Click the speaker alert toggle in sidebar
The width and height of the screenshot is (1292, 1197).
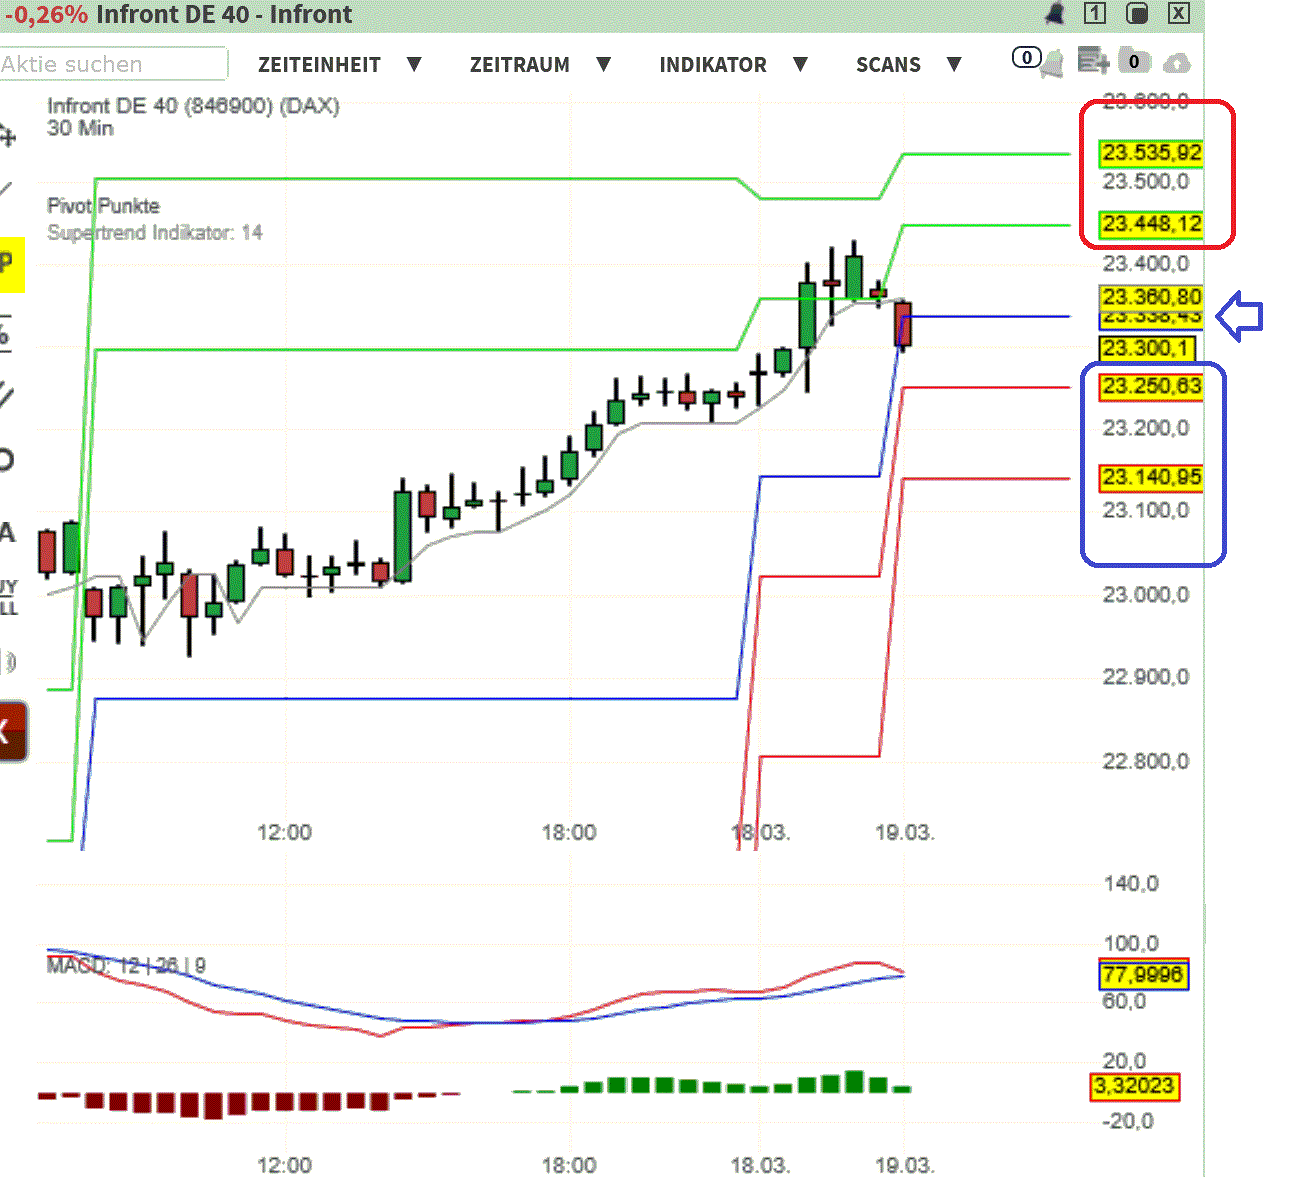8,660
